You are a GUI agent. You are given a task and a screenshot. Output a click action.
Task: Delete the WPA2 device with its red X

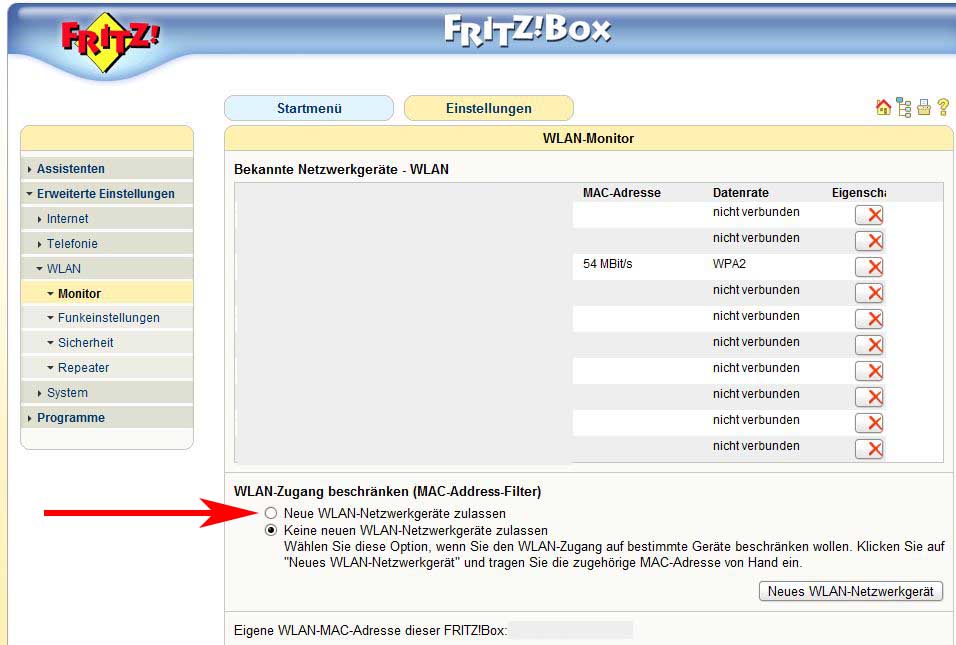pos(869,266)
